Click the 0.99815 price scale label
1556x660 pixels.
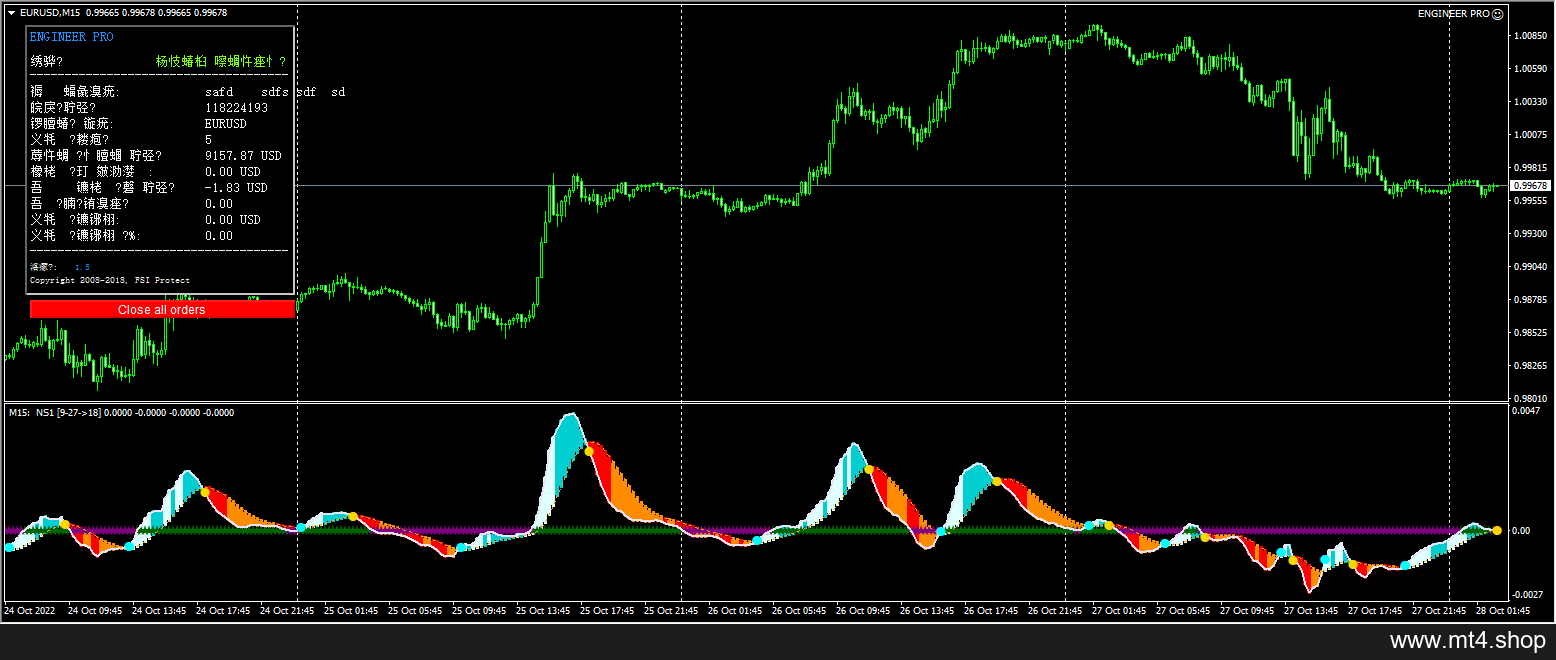tap(1532, 168)
